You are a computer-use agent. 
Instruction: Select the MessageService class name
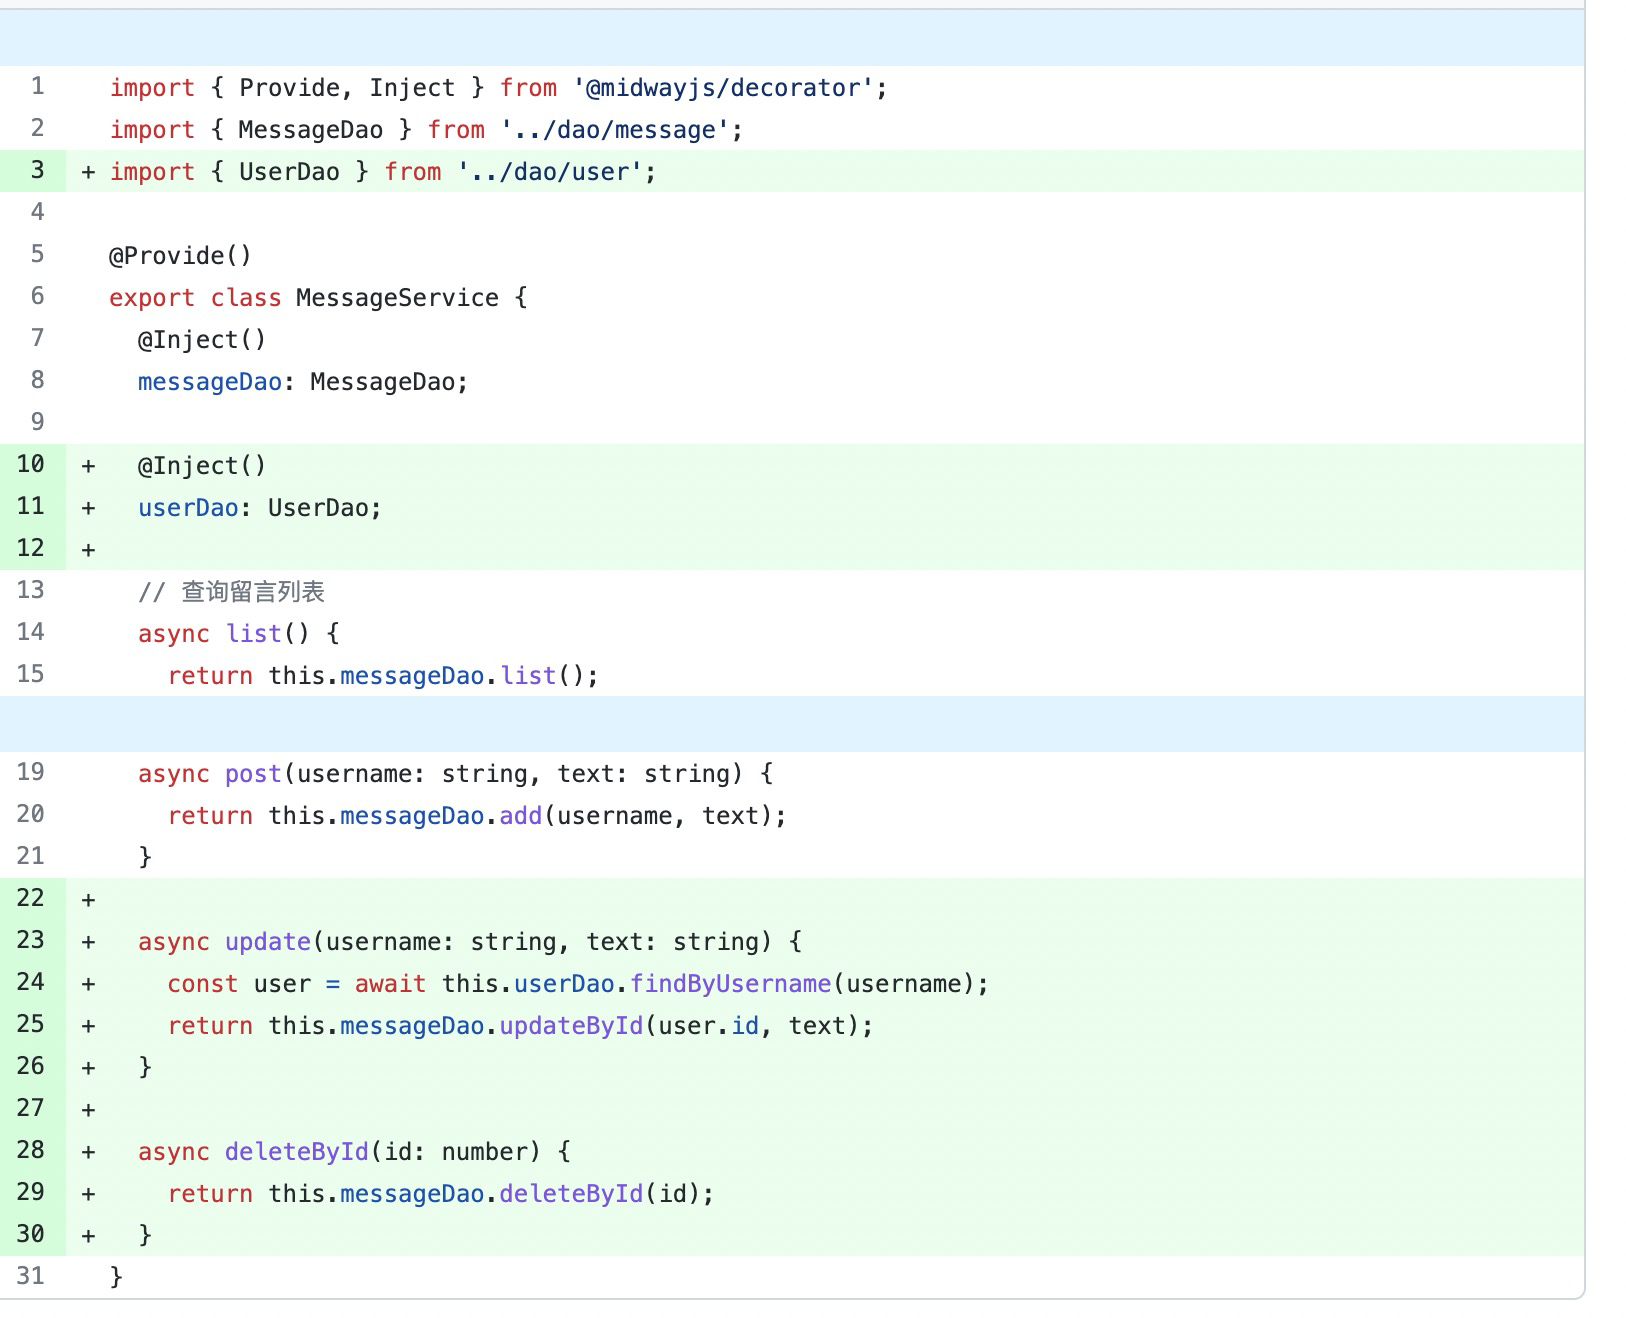click(396, 297)
